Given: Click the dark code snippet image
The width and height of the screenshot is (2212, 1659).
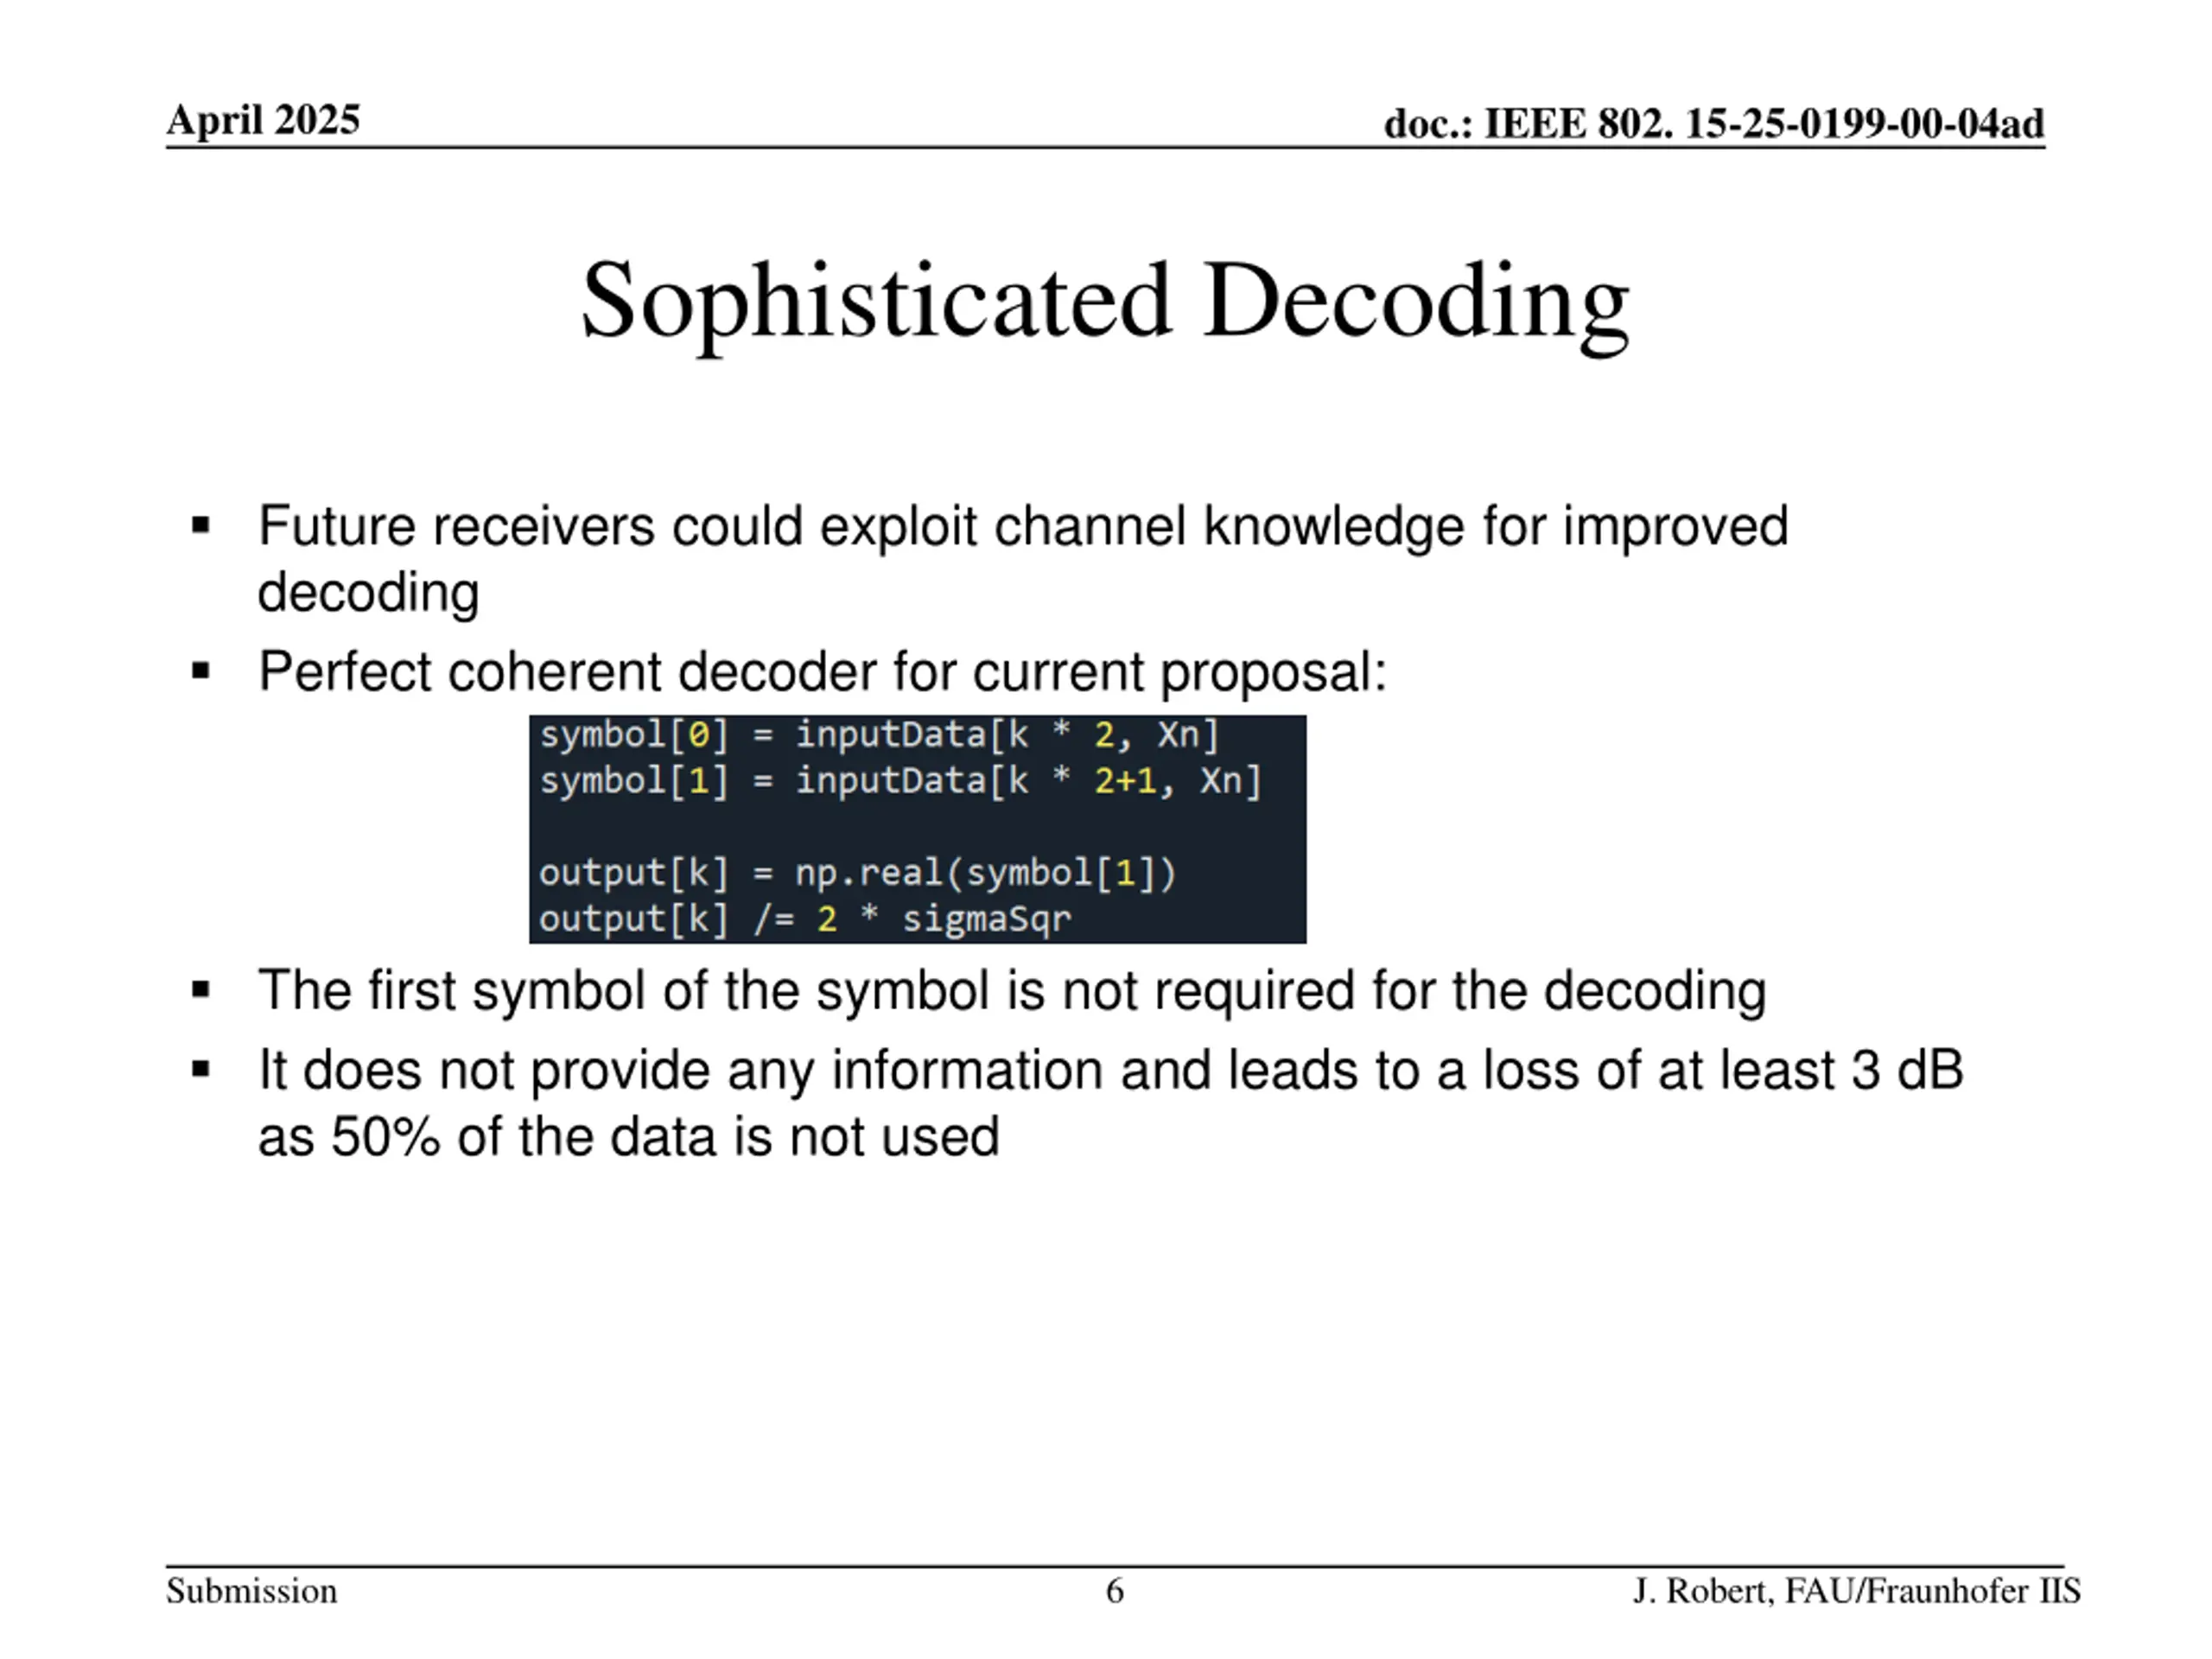Looking at the screenshot, I should (x=917, y=829).
